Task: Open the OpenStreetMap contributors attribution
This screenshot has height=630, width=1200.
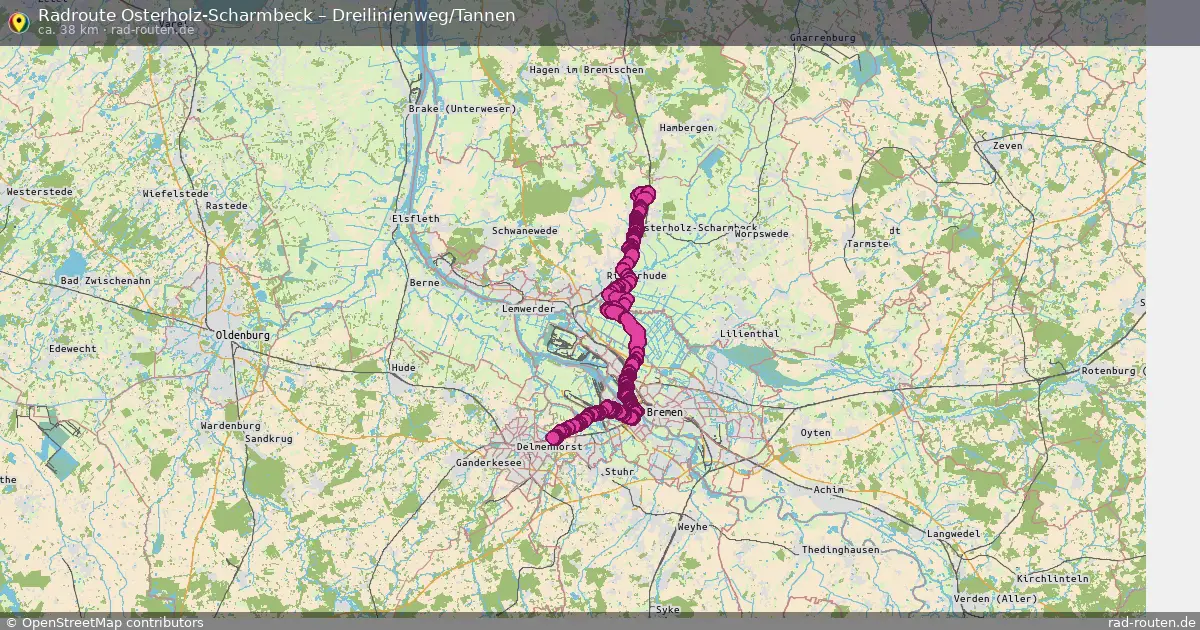Action: [103, 622]
